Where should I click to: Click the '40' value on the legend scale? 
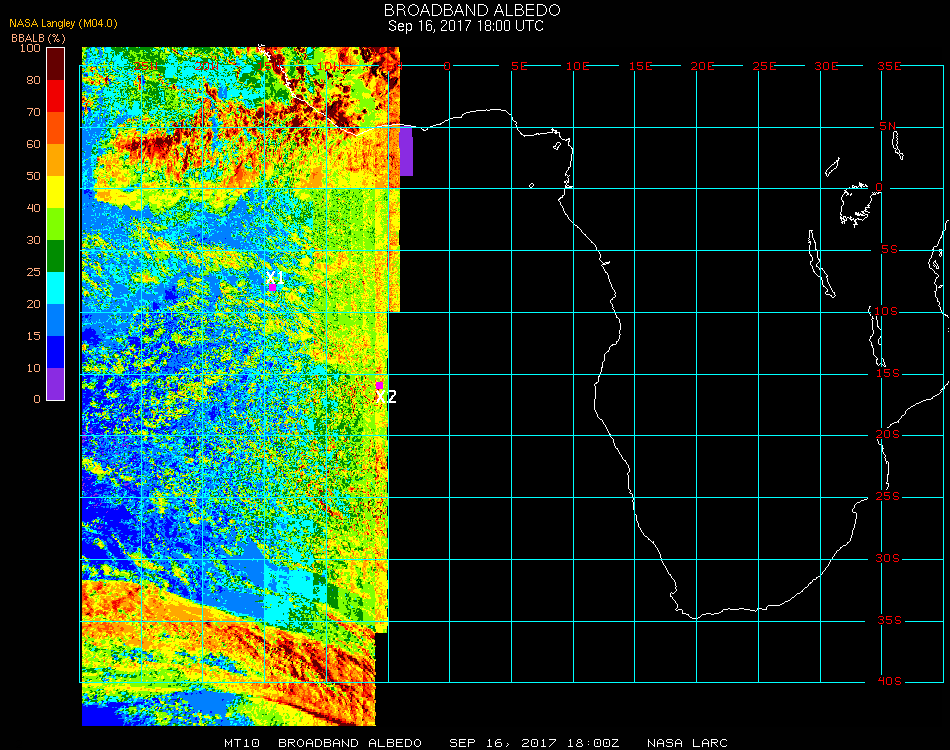(x=33, y=208)
